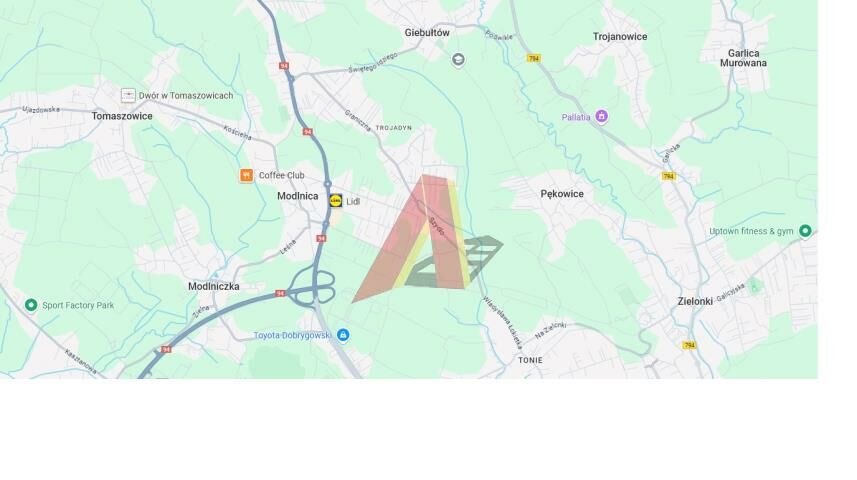
Task: Select the Modlnica town label
Action: (297, 196)
